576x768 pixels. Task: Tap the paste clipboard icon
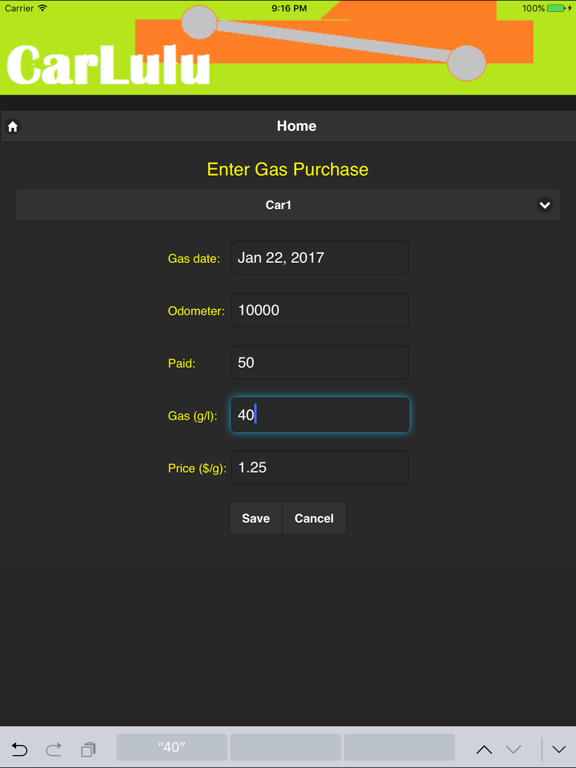coord(88,749)
